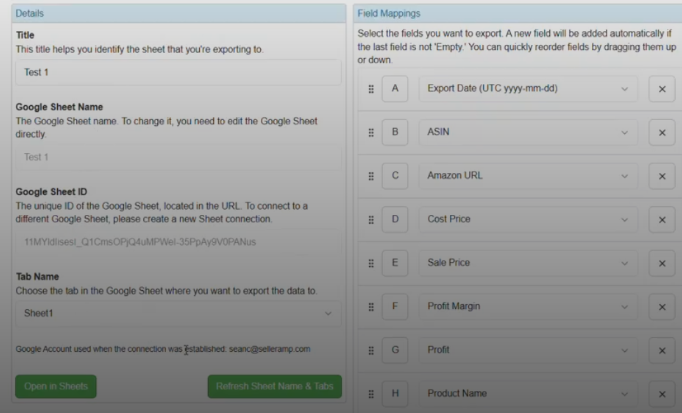The image size is (682, 413).
Task: Remove the Amazon URL field mapping
Action: tap(662, 176)
